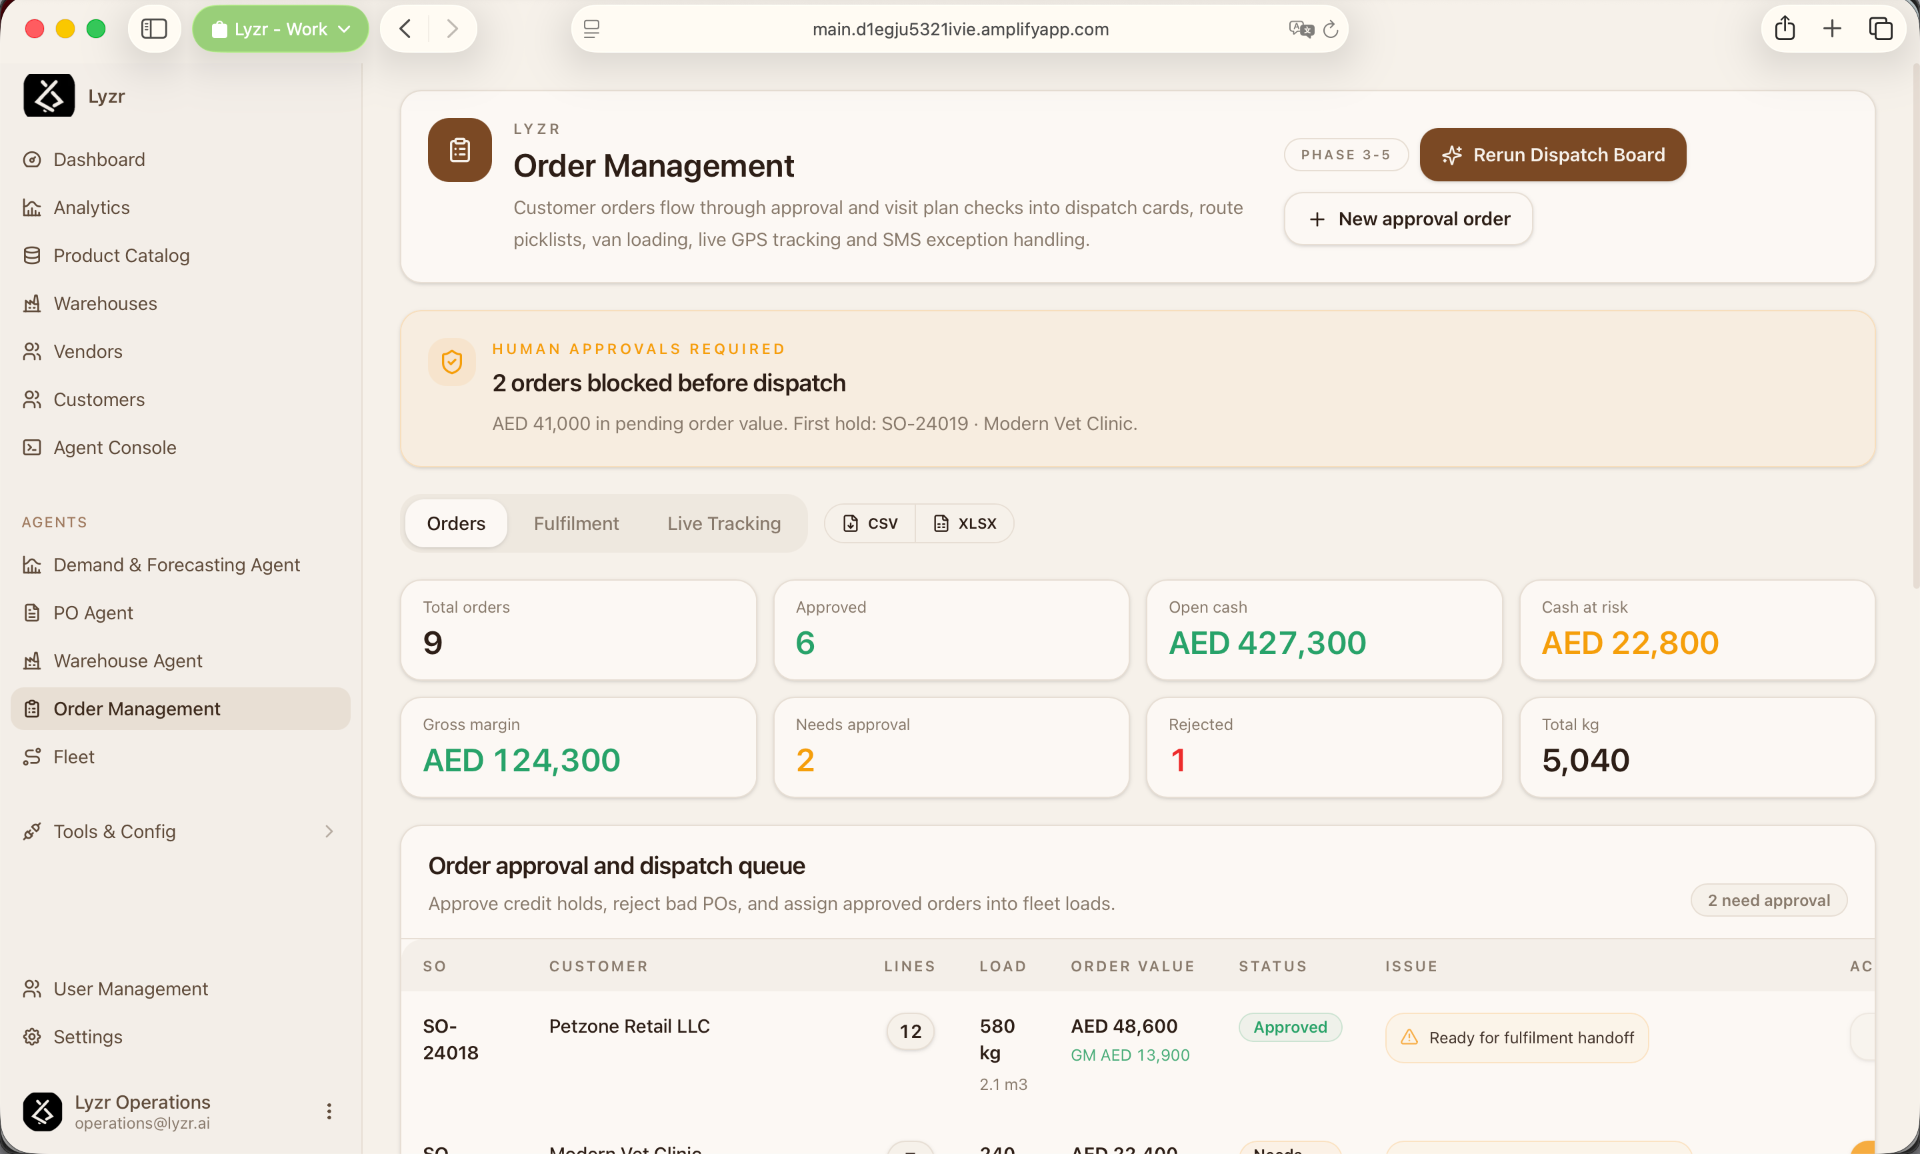Switch to the Fulfilment tab
The width and height of the screenshot is (1920, 1154).
click(x=576, y=523)
